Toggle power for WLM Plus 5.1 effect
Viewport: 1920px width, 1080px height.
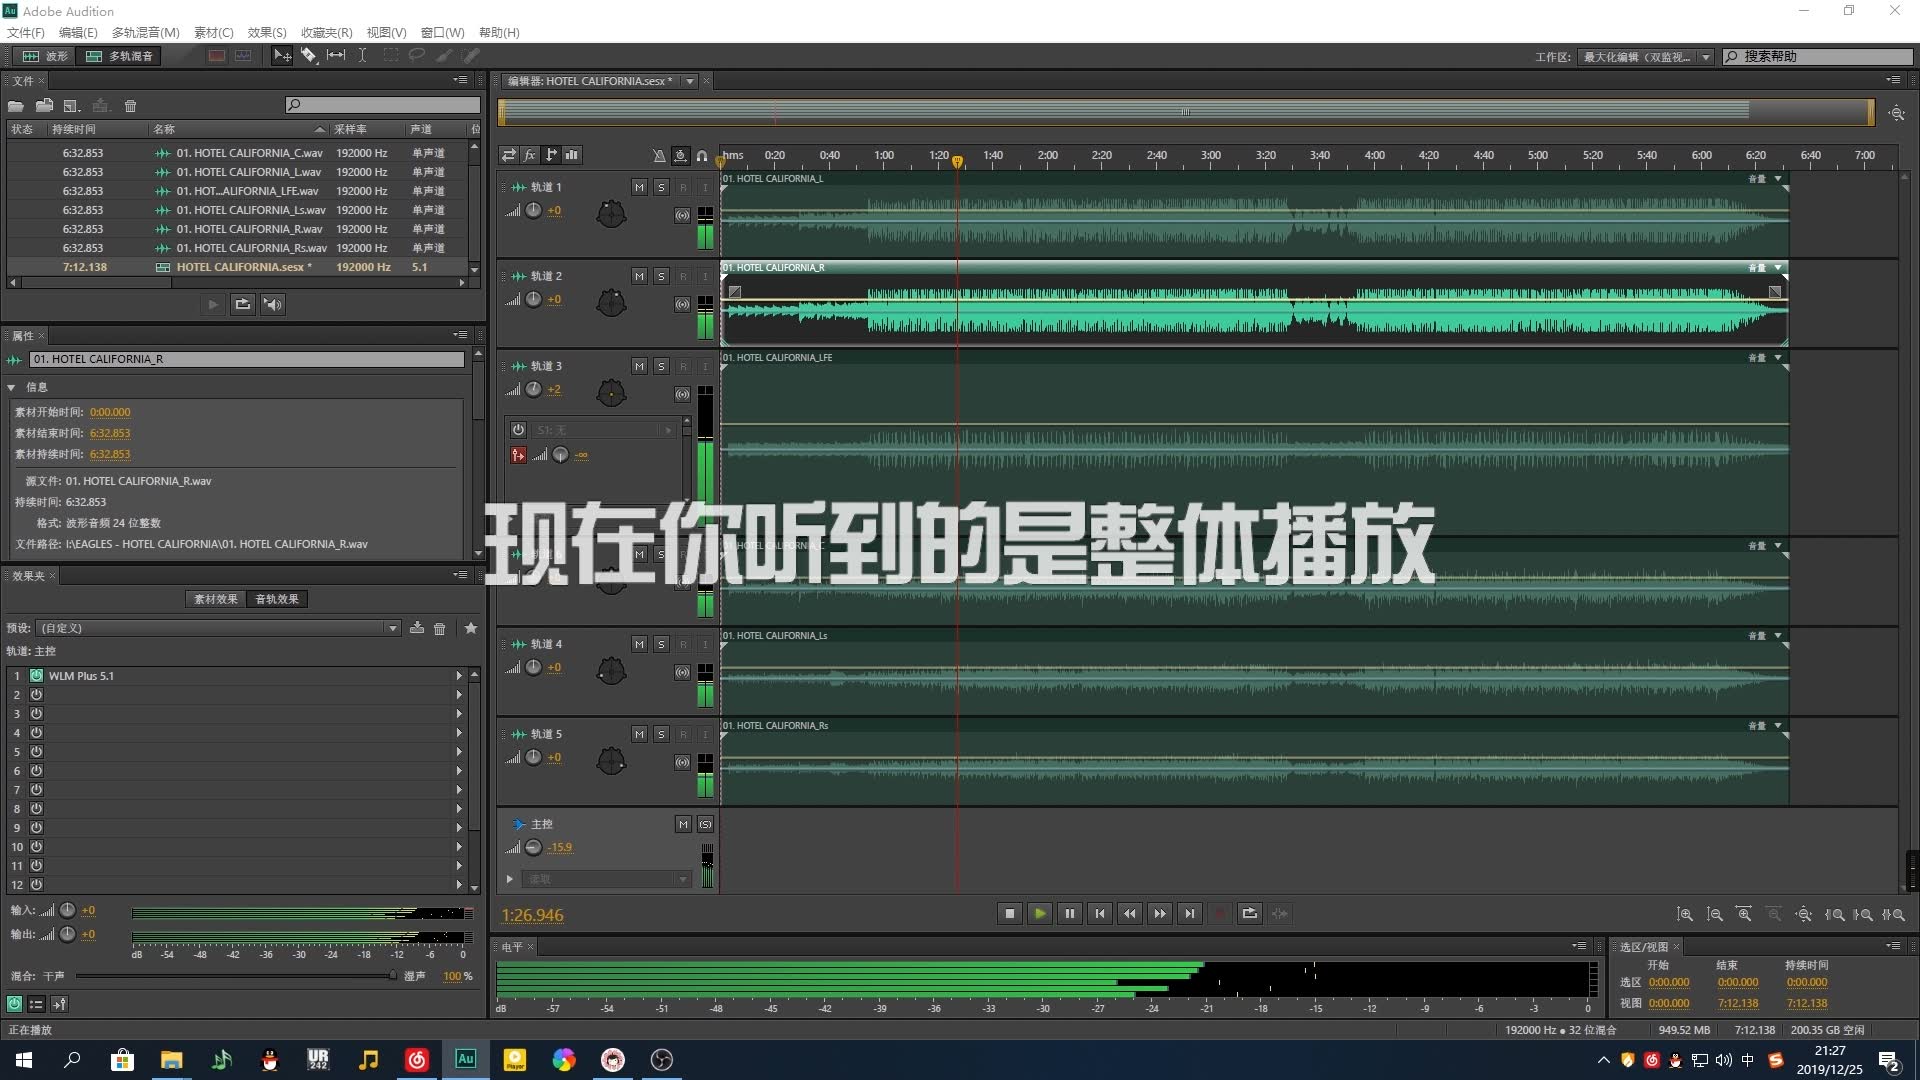click(x=36, y=676)
